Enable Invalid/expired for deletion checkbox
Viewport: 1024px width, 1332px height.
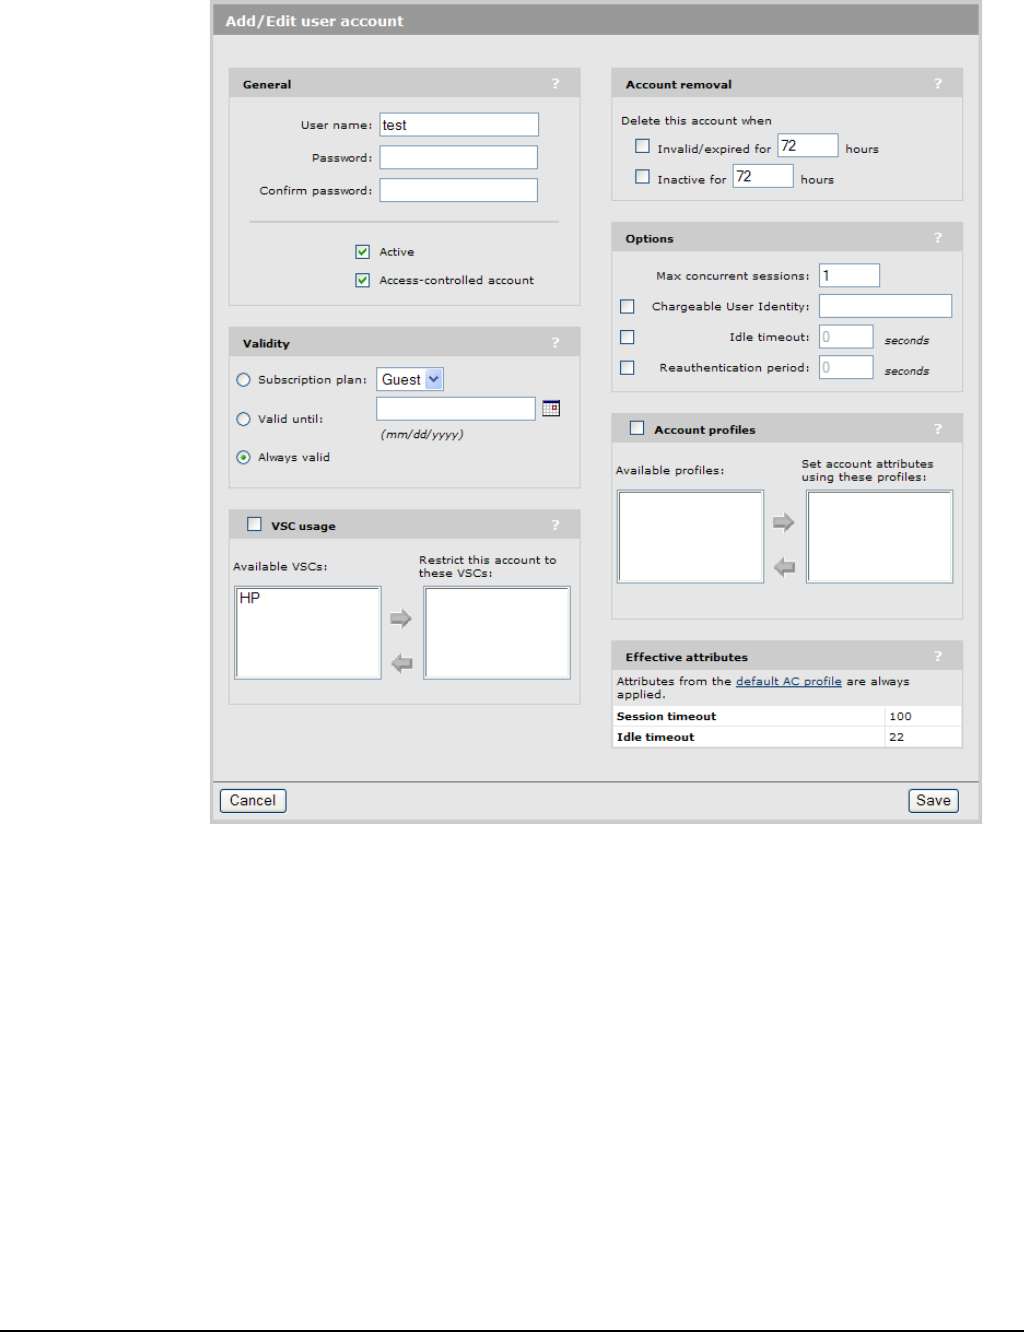(x=642, y=146)
